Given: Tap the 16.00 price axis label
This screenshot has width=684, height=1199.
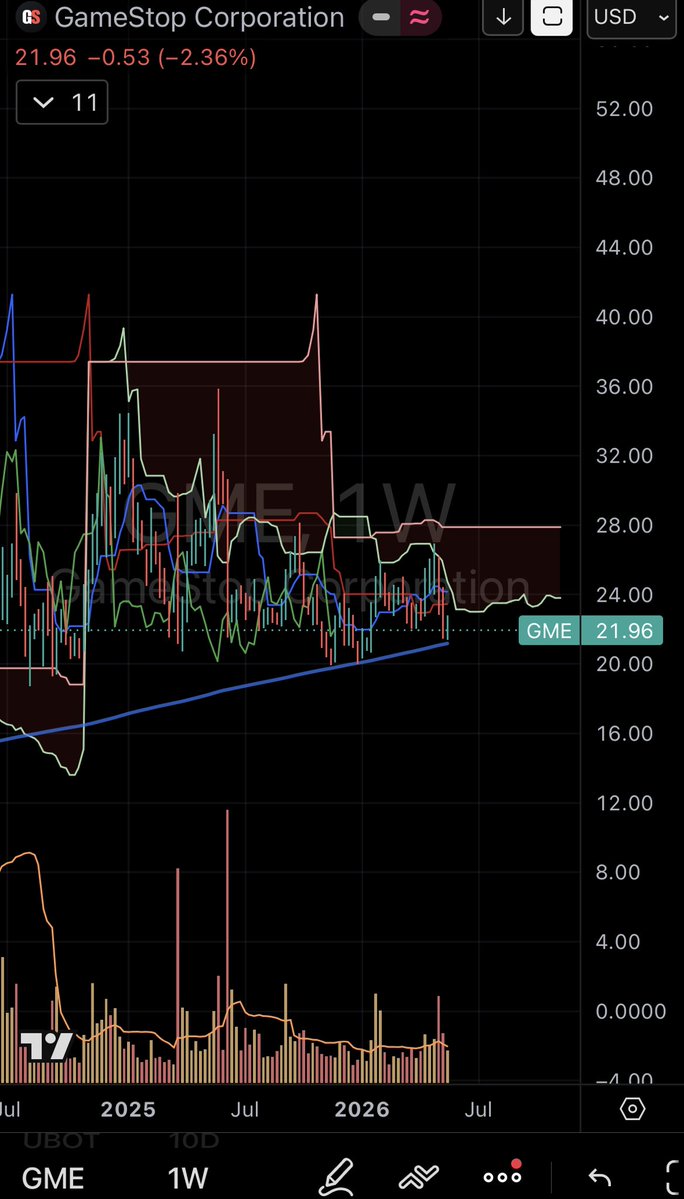Looking at the screenshot, I should point(624,733).
